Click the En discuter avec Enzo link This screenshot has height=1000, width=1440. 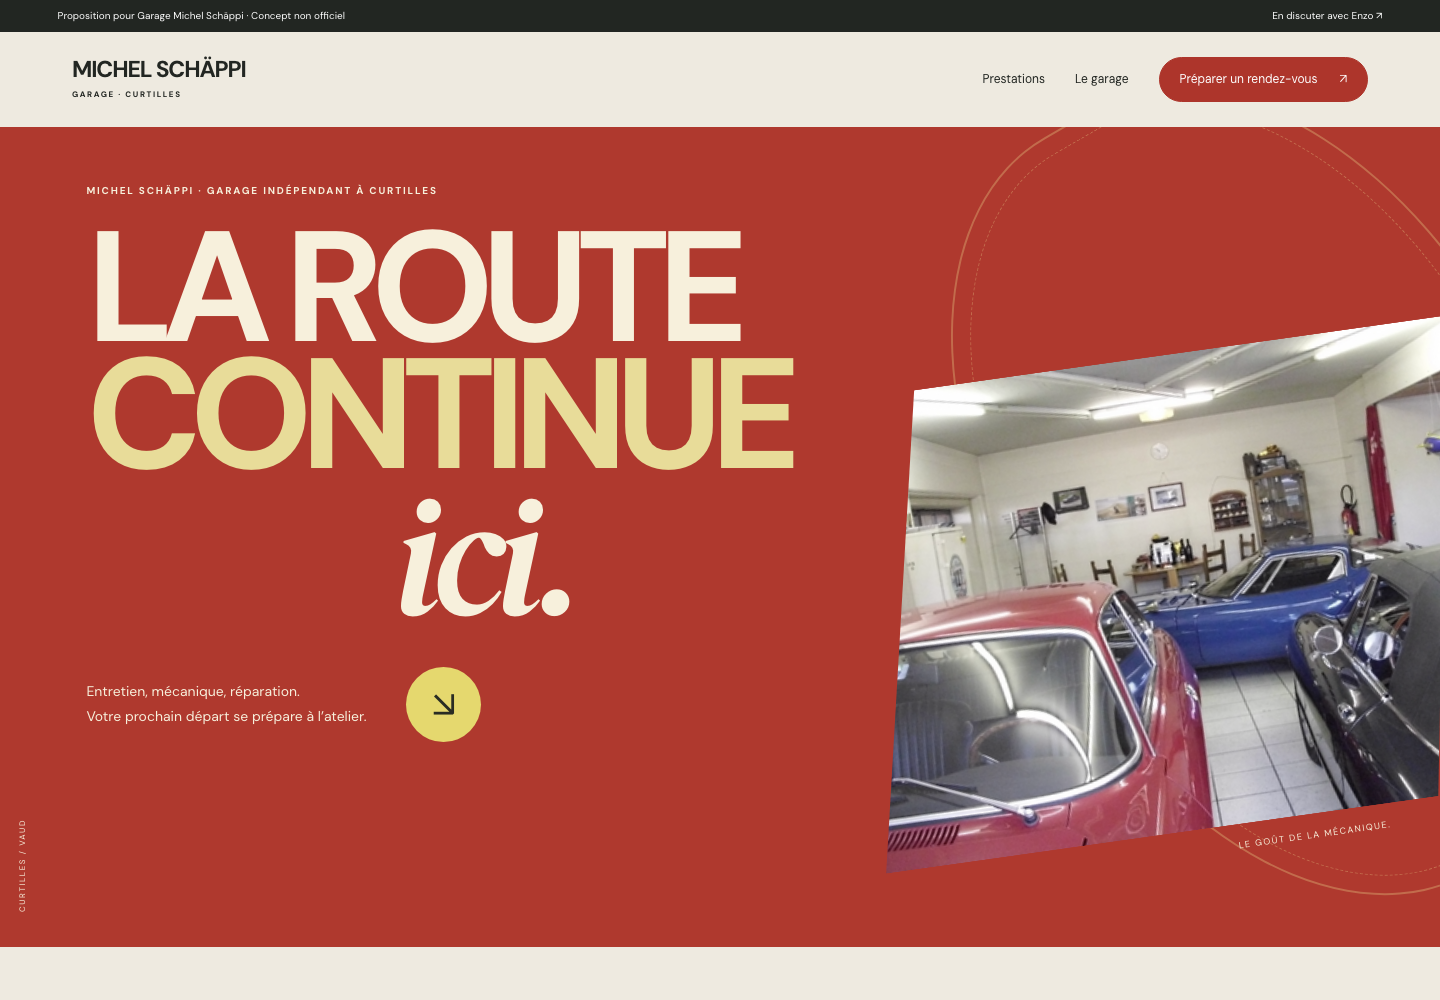click(x=1327, y=16)
